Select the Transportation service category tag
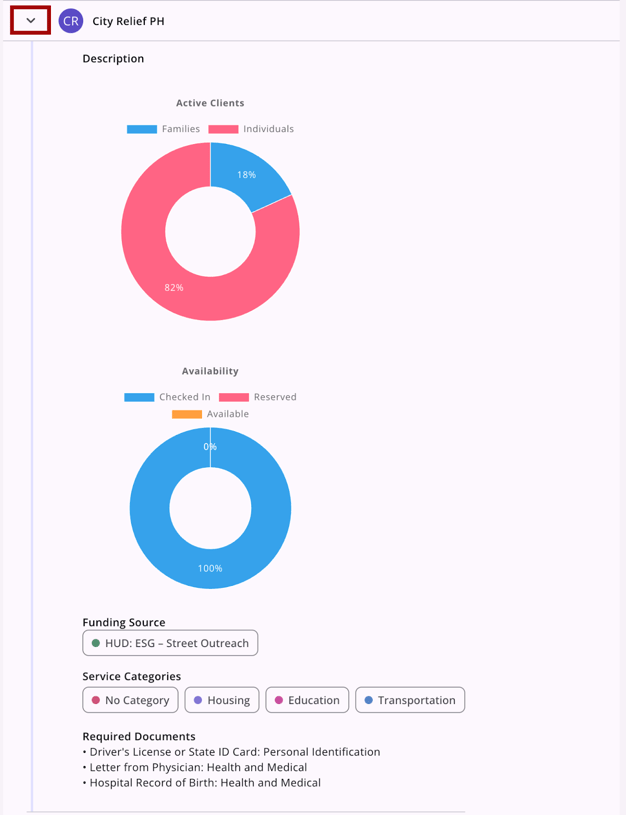The height and width of the screenshot is (815, 626). (410, 700)
